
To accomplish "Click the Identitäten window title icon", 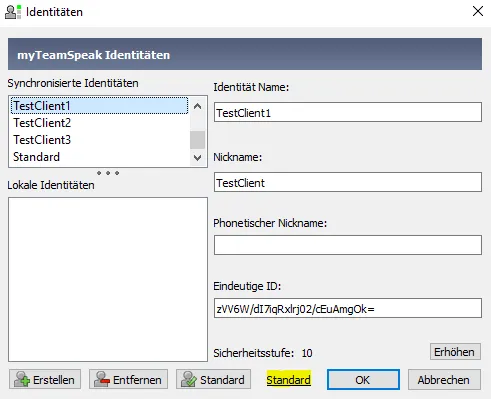I will (x=13, y=12).
